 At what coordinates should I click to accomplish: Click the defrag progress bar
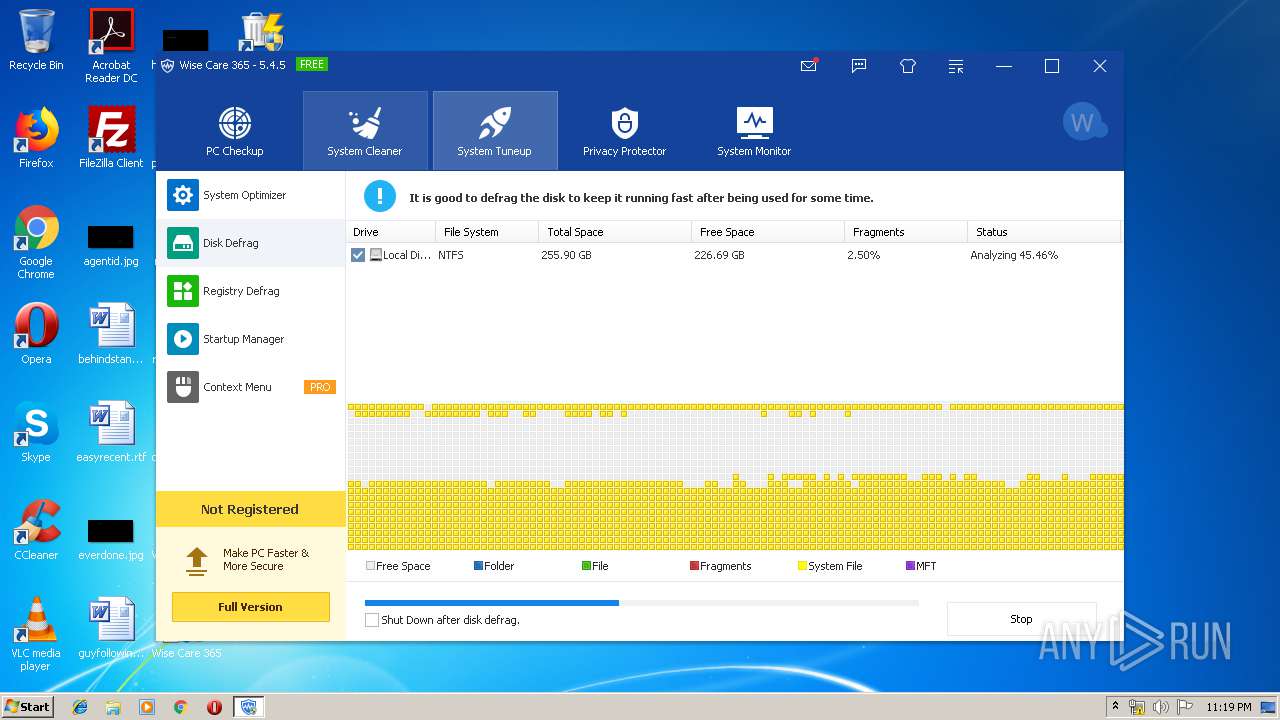(x=641, y=603)
